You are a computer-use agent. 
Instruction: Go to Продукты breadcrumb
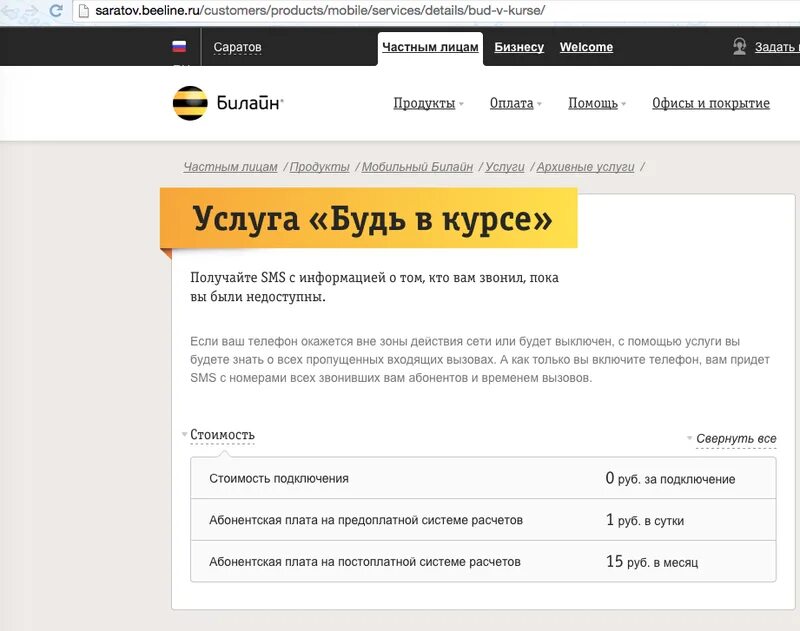coord(319,167)
